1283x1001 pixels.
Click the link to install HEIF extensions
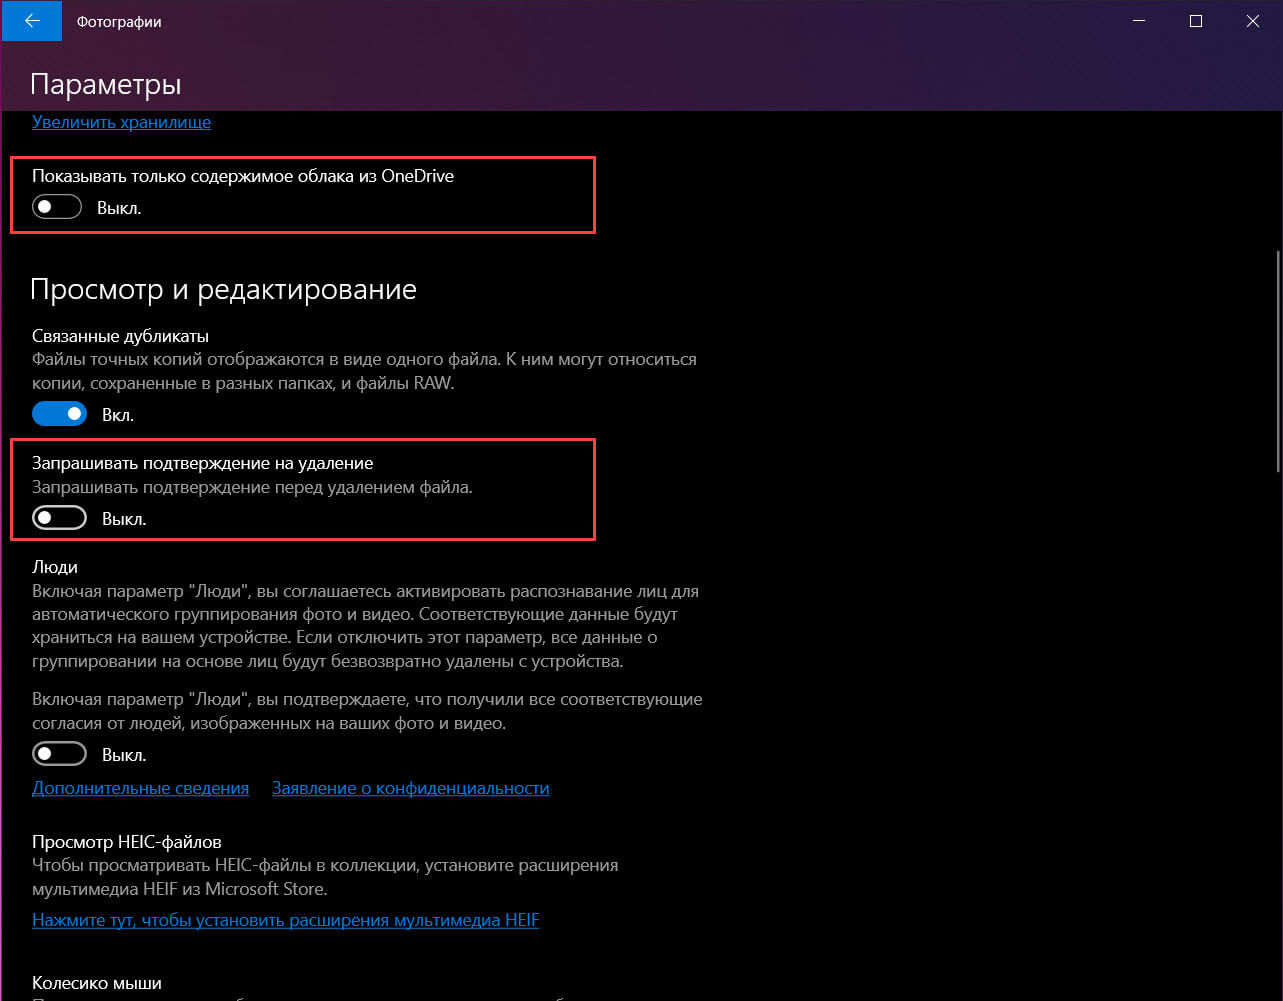click(x=285, y=920)
